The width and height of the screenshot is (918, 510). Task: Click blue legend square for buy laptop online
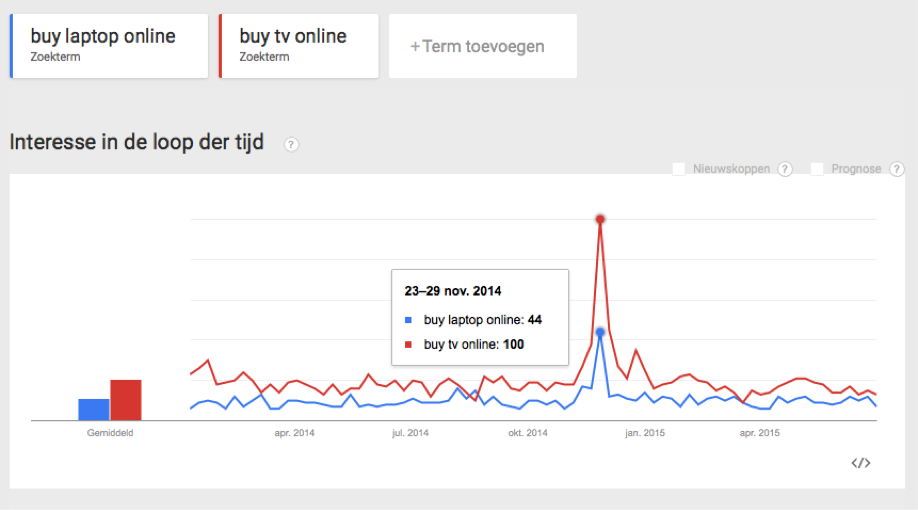pos(409,320)
